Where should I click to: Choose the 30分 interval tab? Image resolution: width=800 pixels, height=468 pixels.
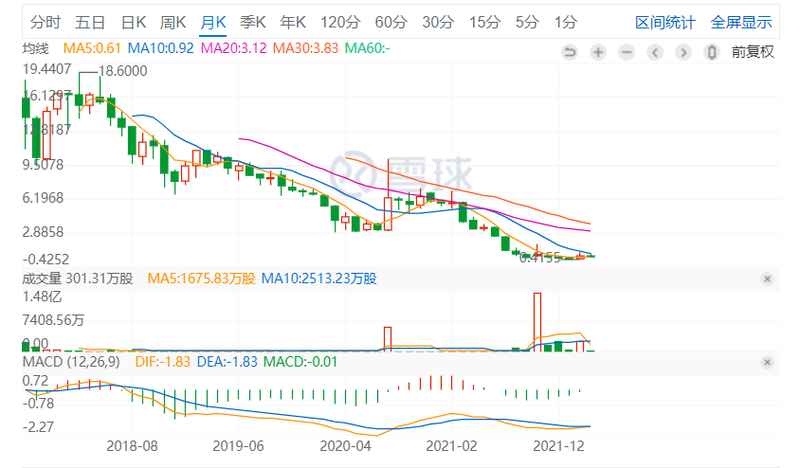point(438,22)
